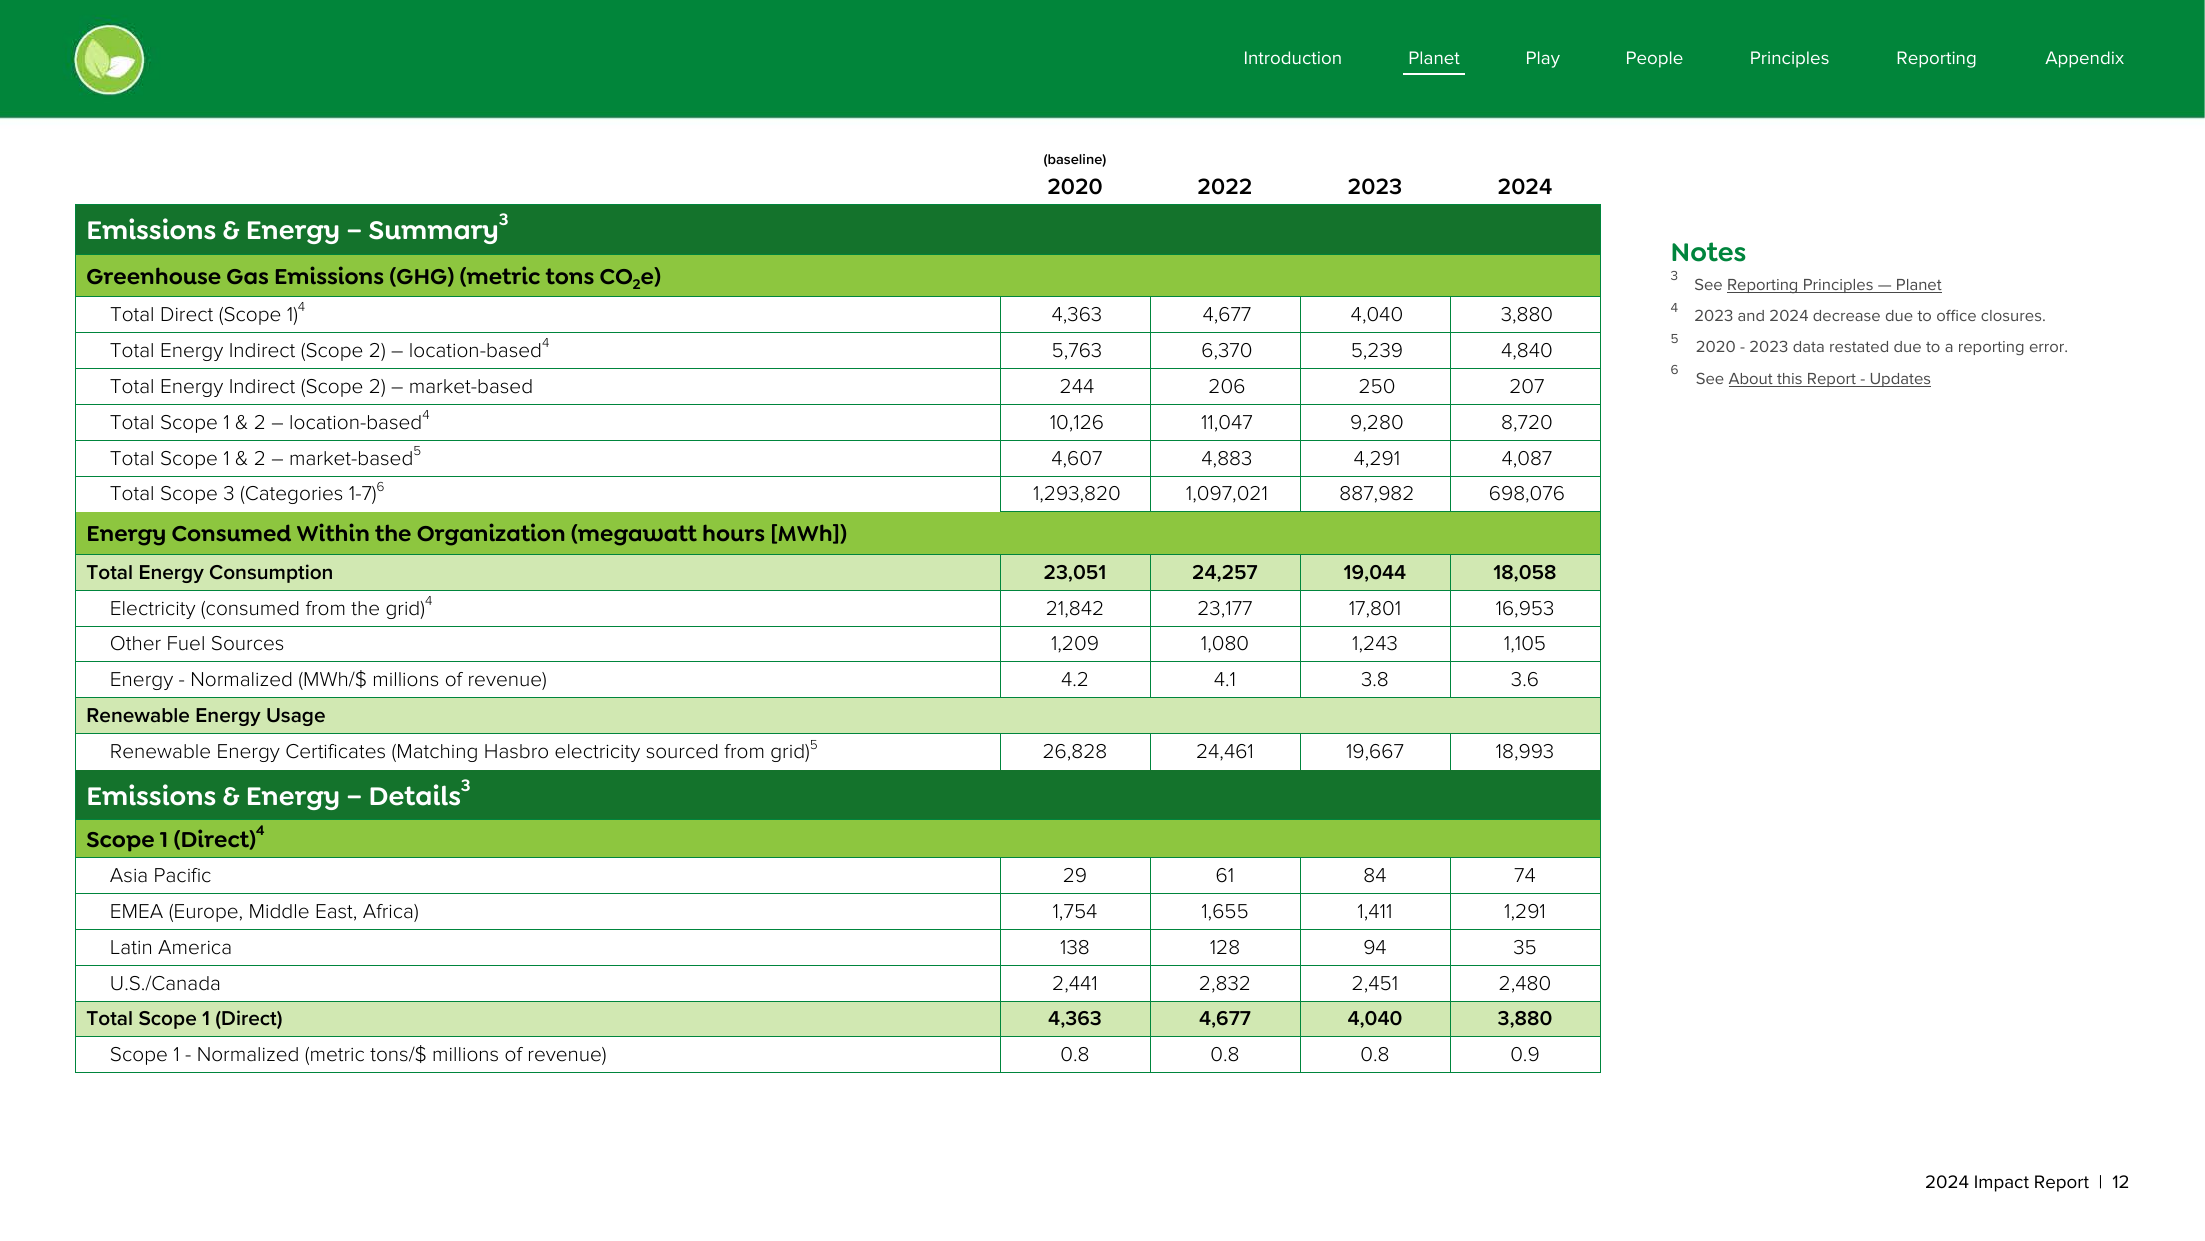The height and width of the screenshot is (1241, 2205).
Task: Click Scope 3 2020 value 1,293,820
Action: [1076, 494]
